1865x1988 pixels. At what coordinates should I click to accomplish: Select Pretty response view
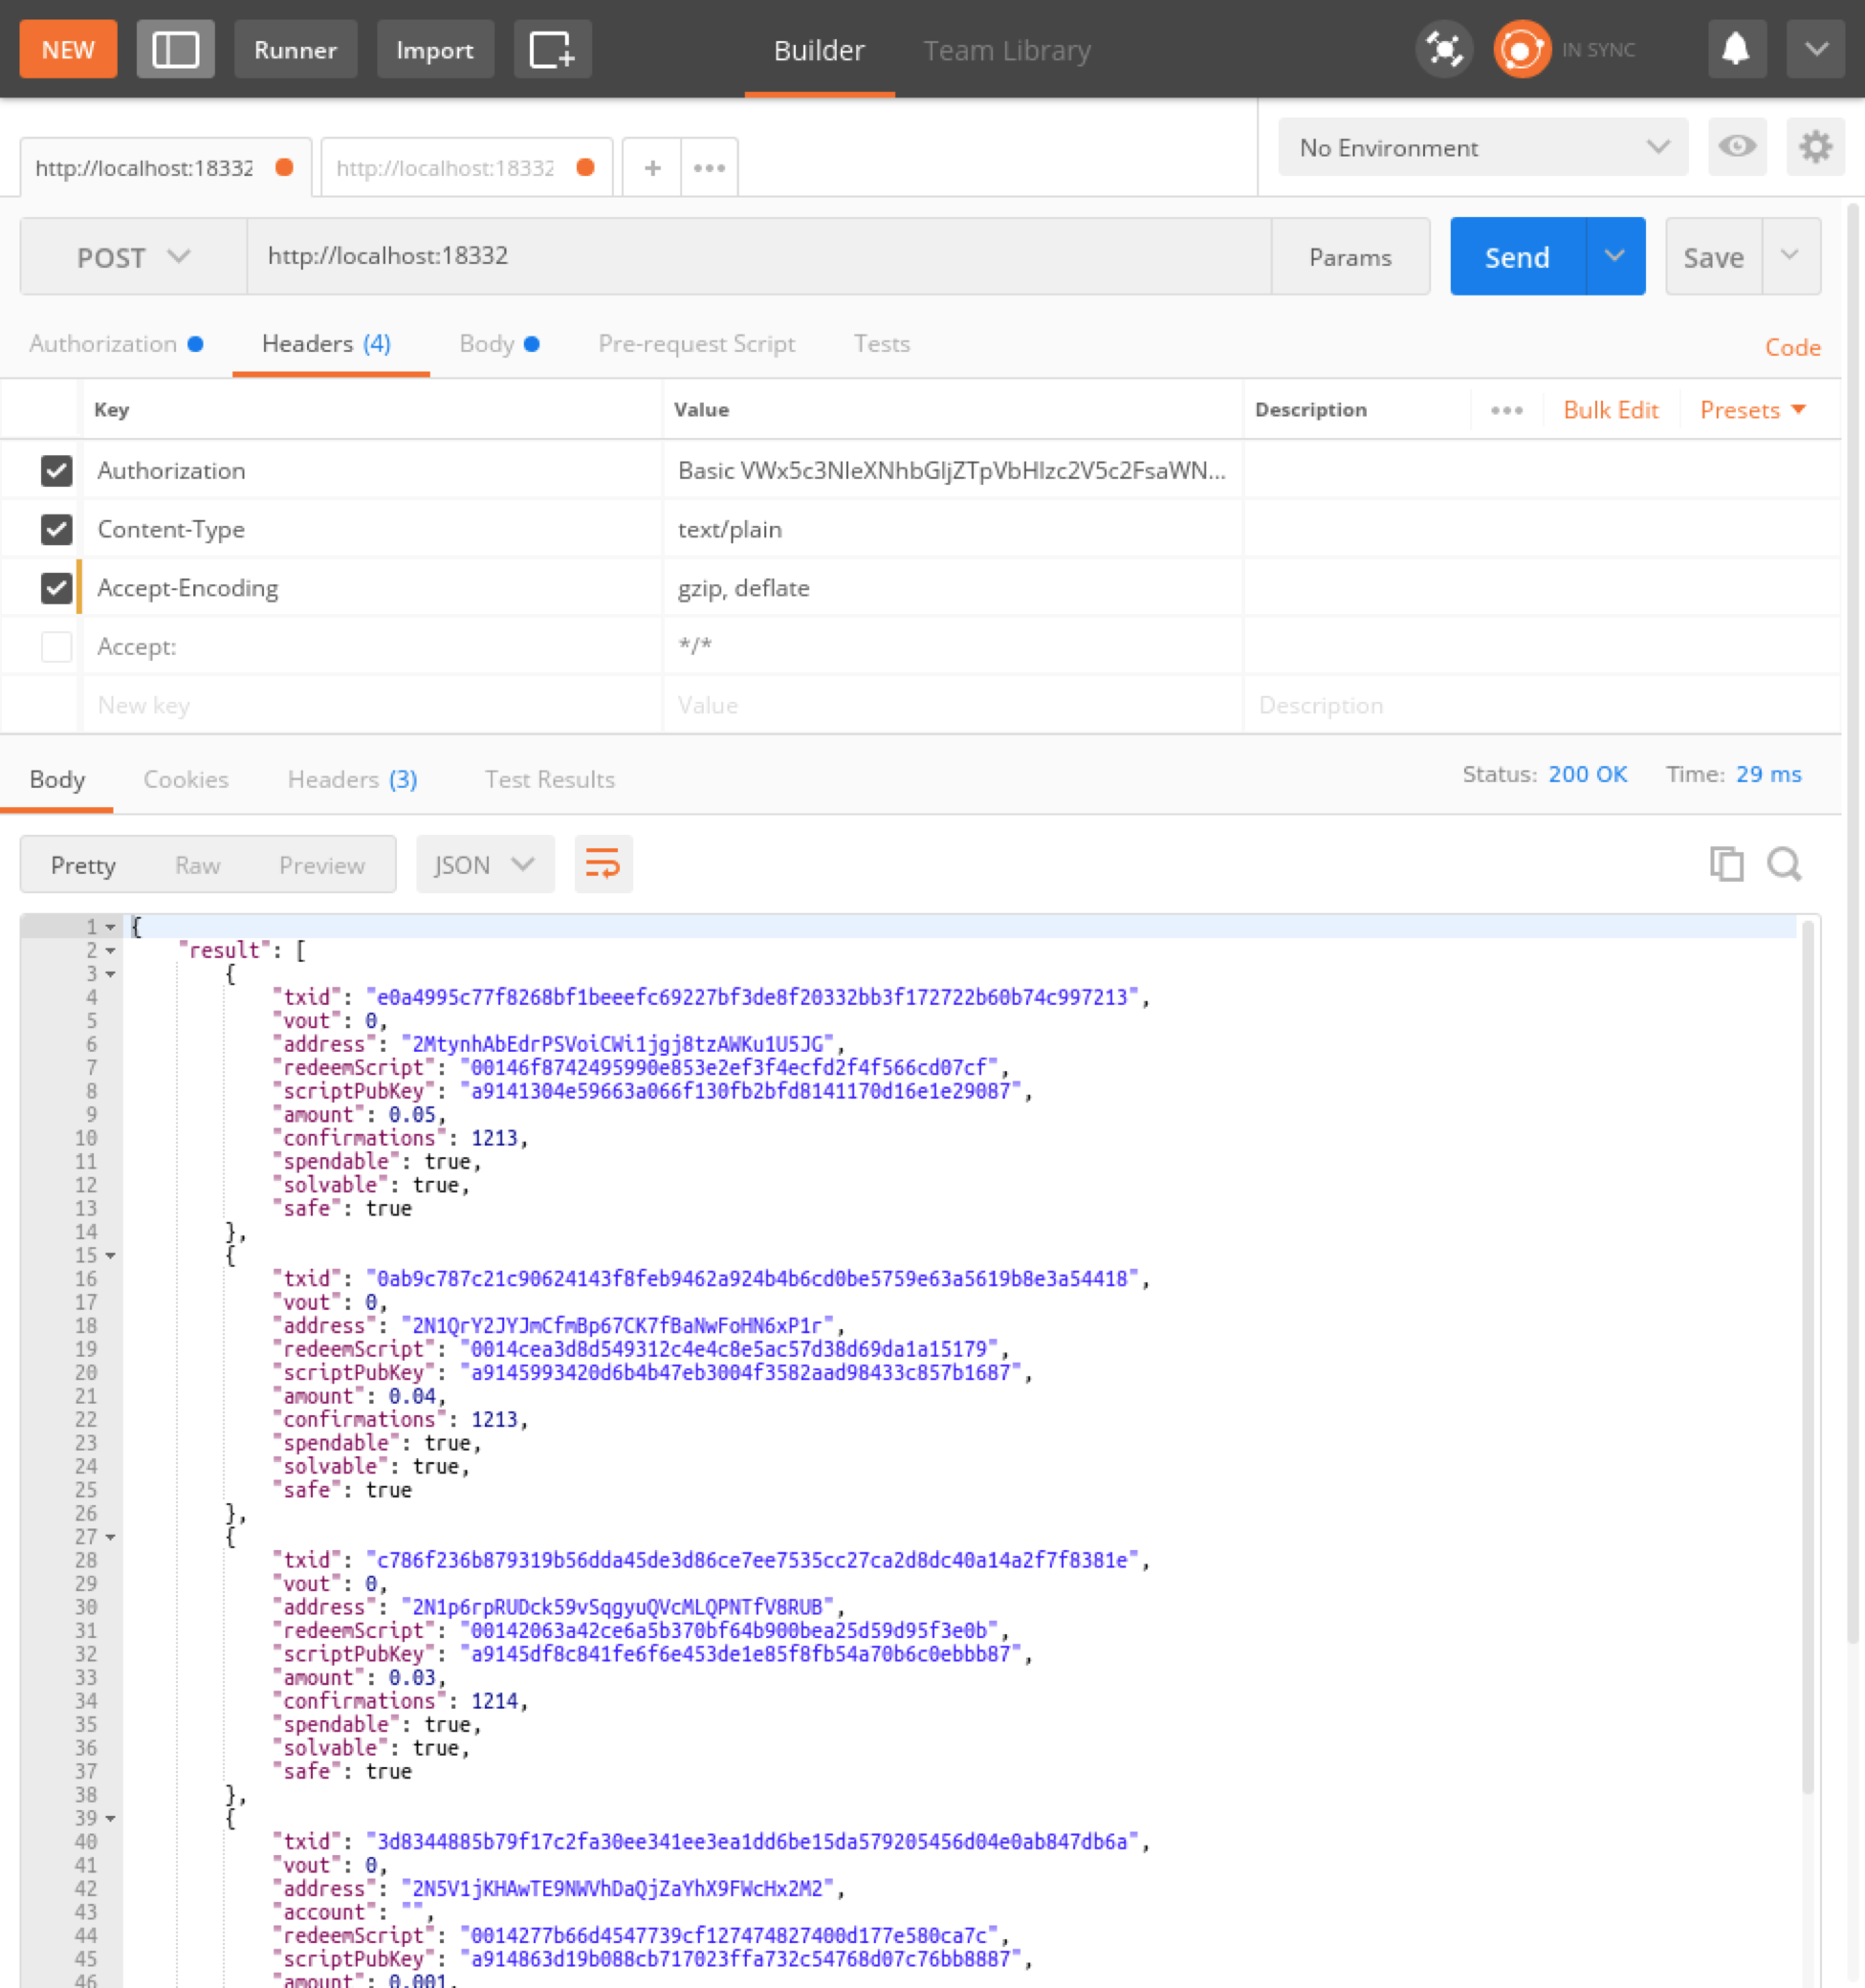click(83, 865)
